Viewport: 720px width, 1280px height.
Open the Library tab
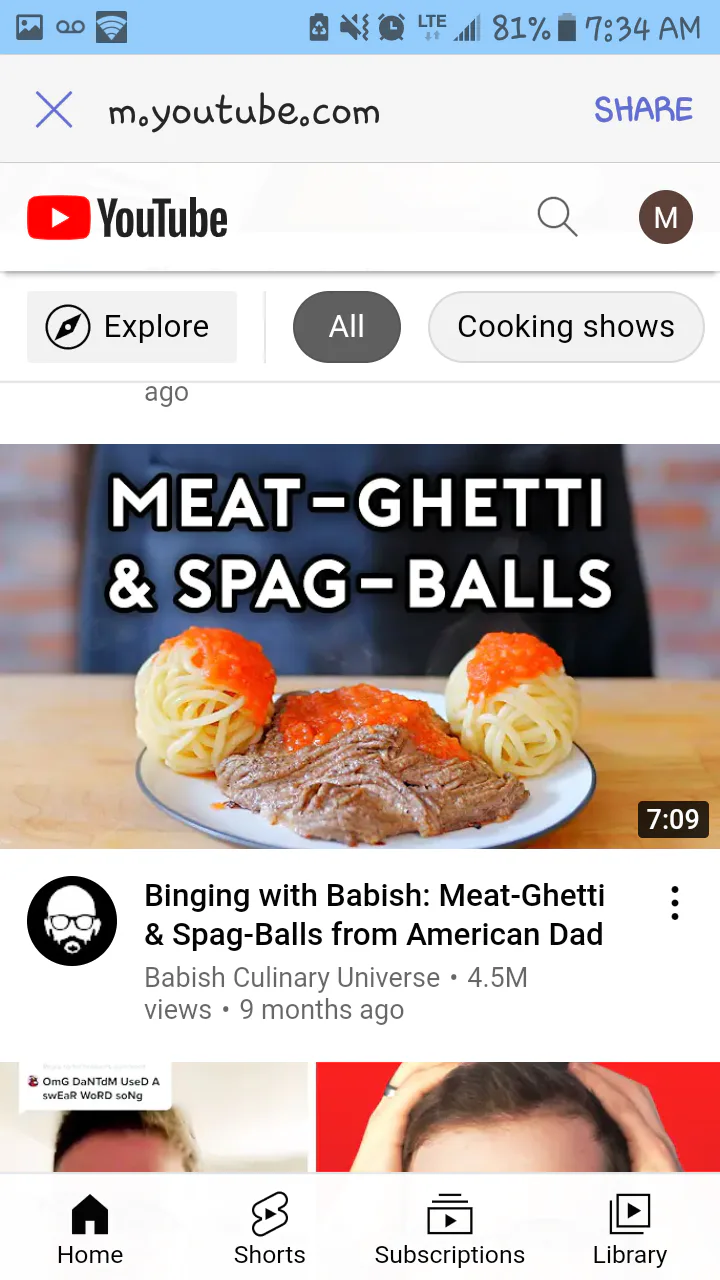tap(630, 1230)
